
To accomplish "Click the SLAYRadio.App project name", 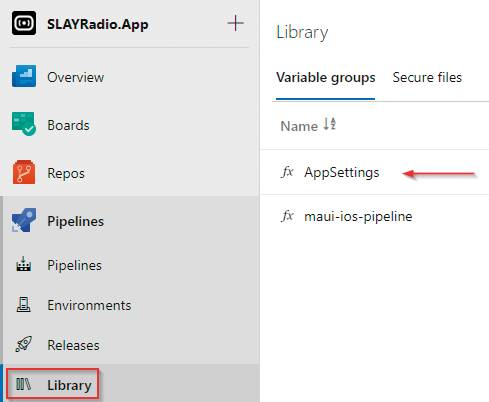I will click(98, 24).
